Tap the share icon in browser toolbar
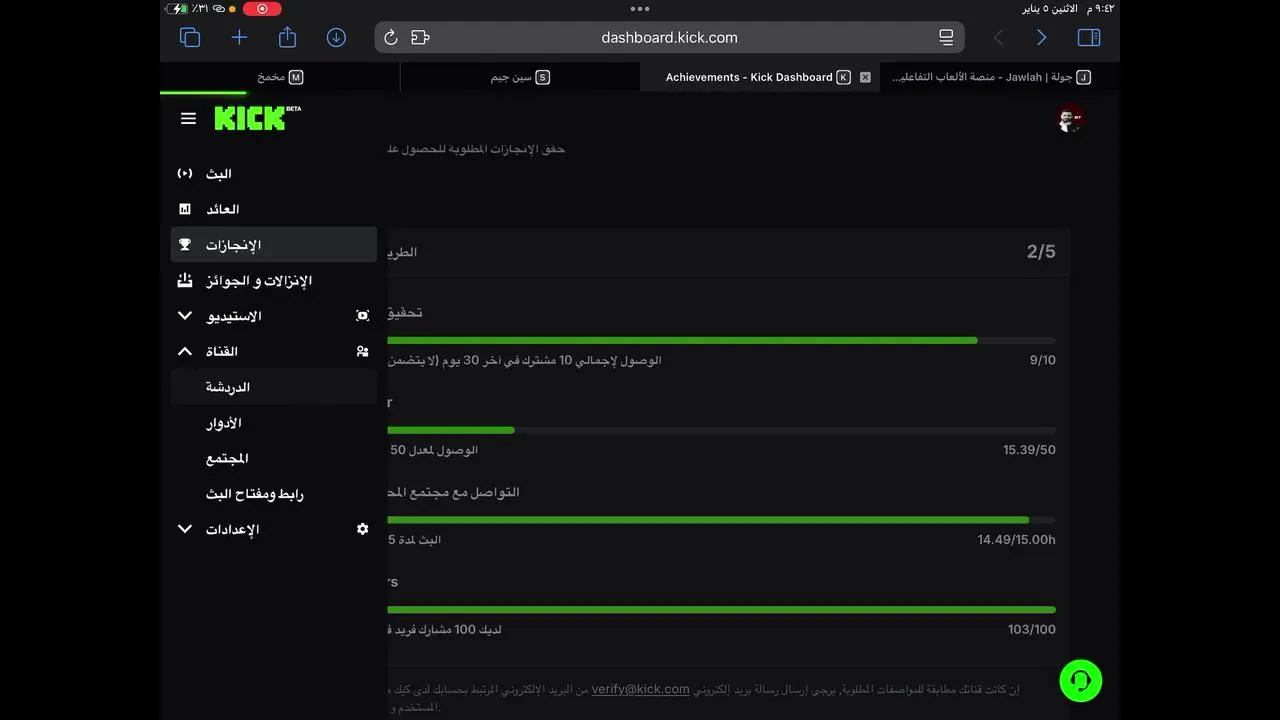The width and height of the screenshot is (1280, 720). click(x=287, y=37)
